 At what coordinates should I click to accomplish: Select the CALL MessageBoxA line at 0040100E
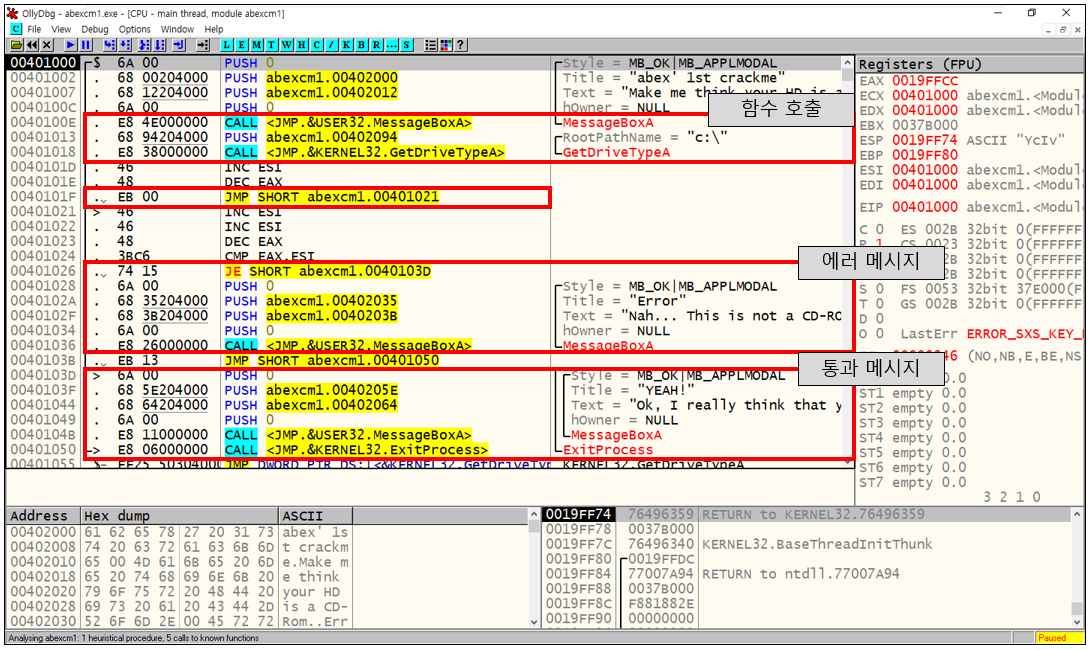(x=423, y=122)
